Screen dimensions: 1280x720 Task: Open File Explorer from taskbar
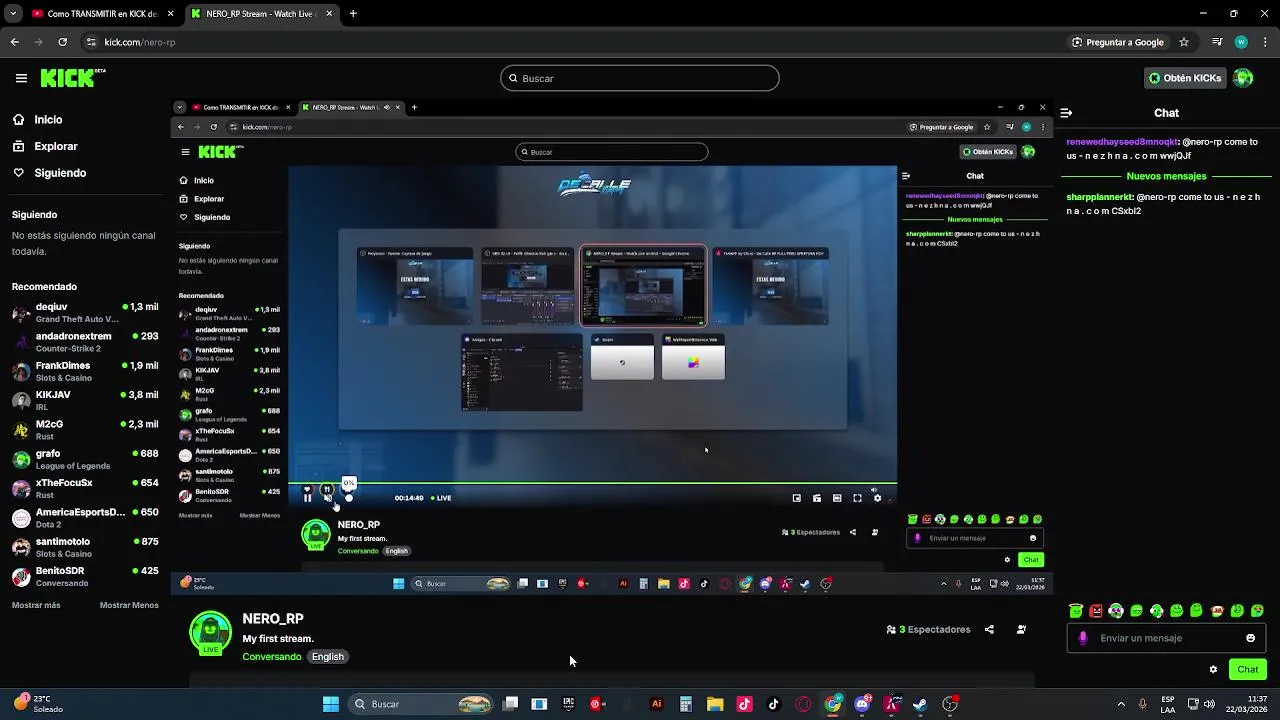pos(715,704)
